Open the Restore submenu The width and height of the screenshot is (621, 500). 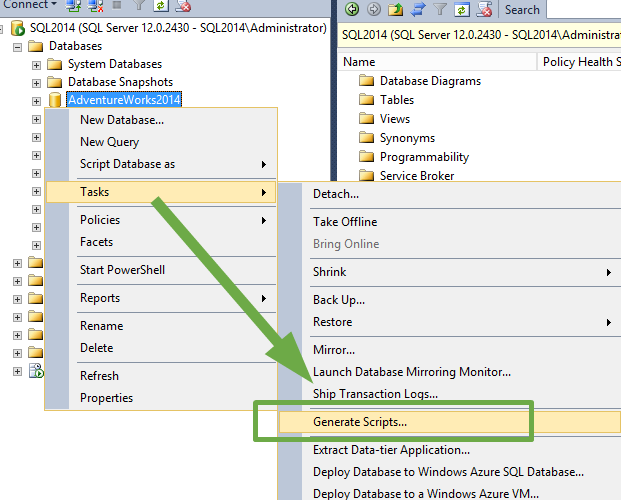pyautogui.click(x=450, y=322)
